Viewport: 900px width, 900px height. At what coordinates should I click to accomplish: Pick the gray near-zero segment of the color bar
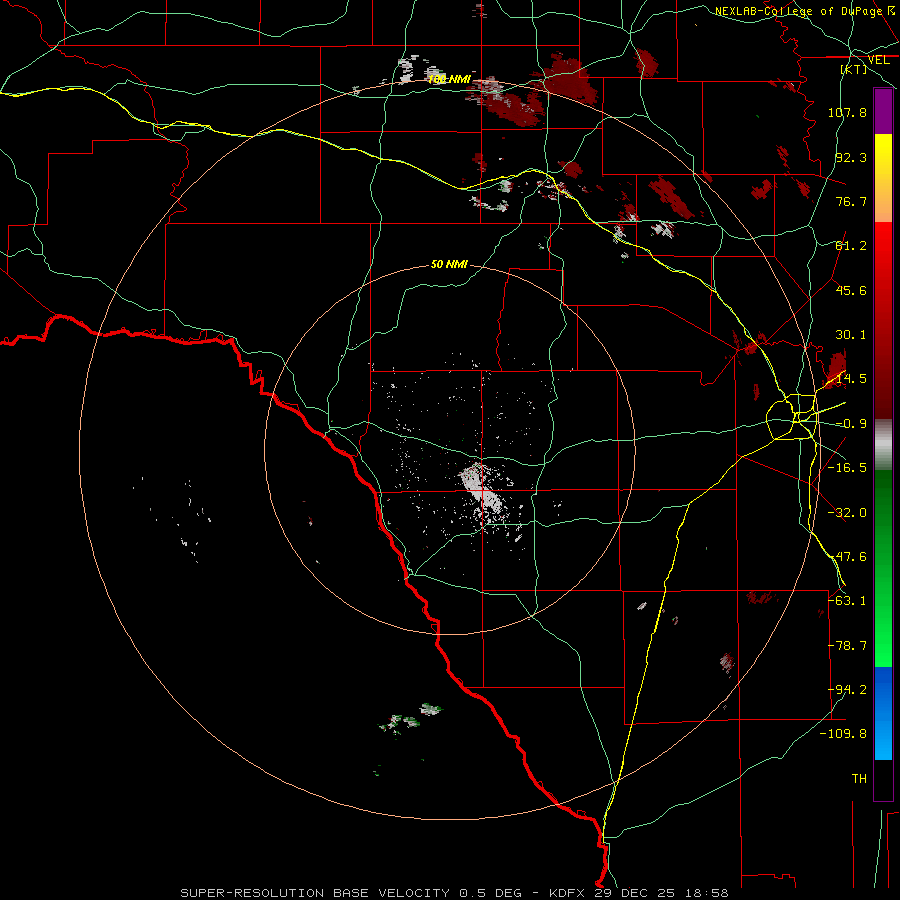883,445
